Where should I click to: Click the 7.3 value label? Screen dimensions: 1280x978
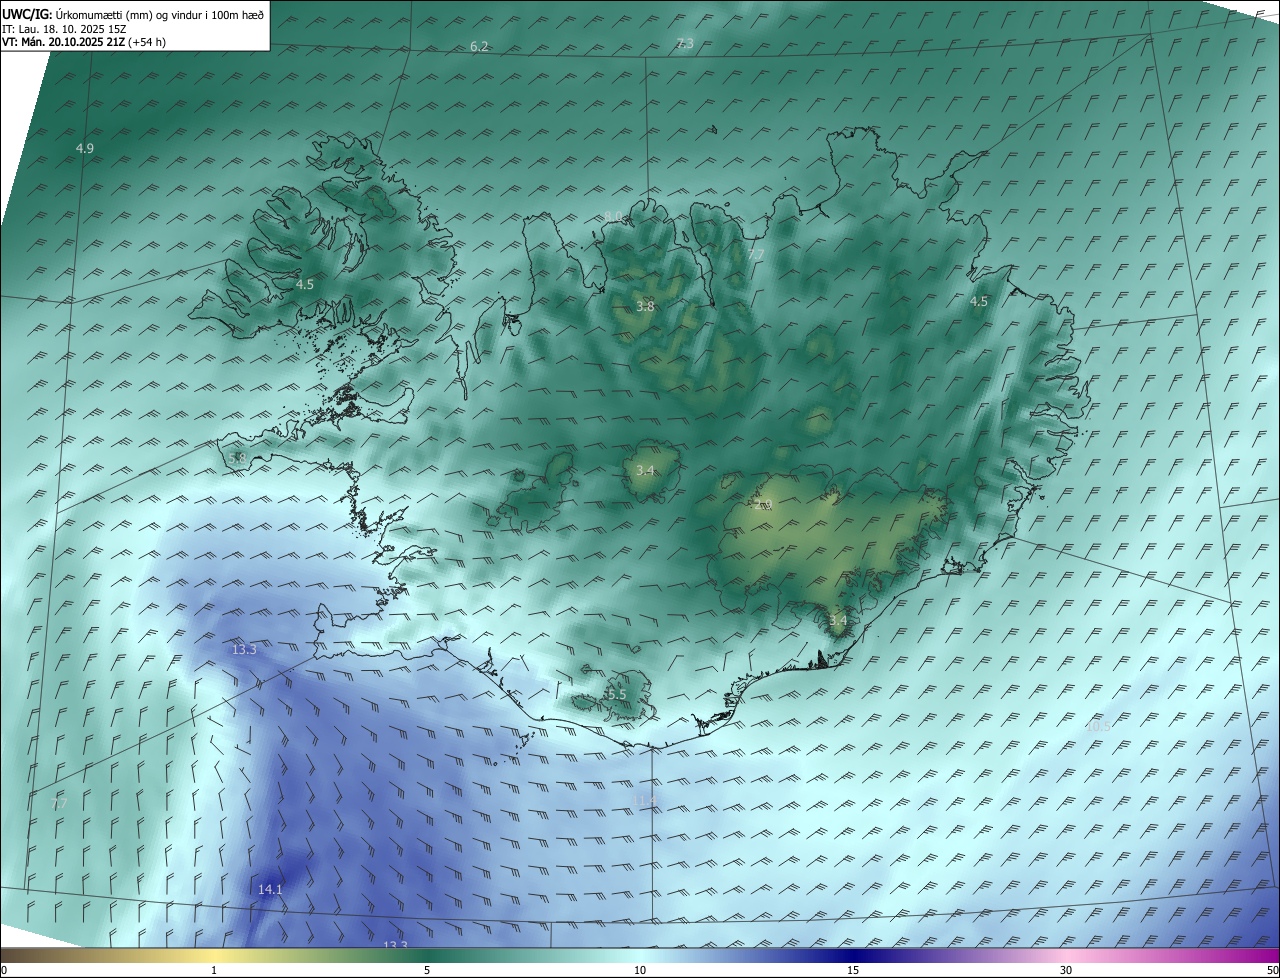click(x=685, y=43)
